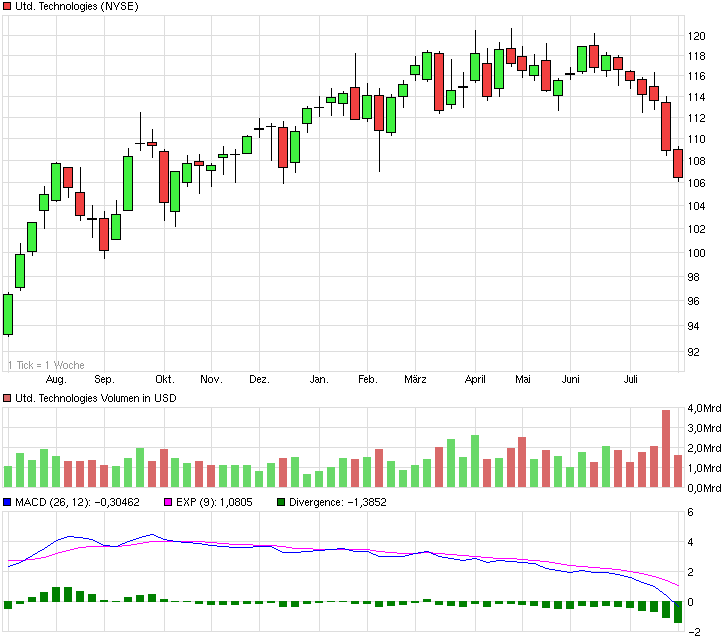Screen dimensions: 726x640
Task: Click the '1 Tick = 1 Woche' note
Action: (x=46, y=365)
